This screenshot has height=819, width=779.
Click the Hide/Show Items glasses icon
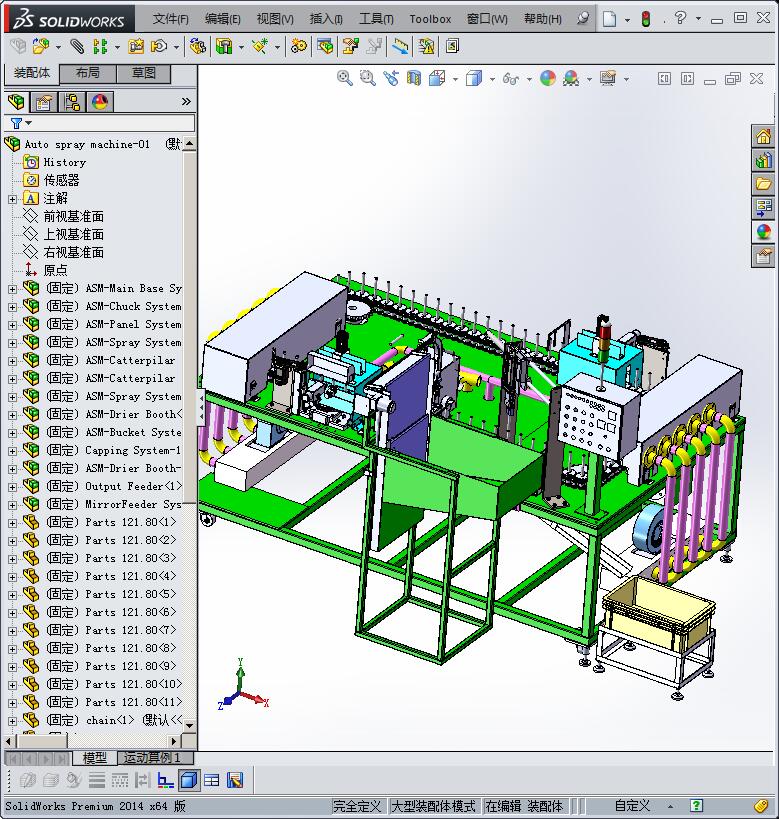point(510,79)
